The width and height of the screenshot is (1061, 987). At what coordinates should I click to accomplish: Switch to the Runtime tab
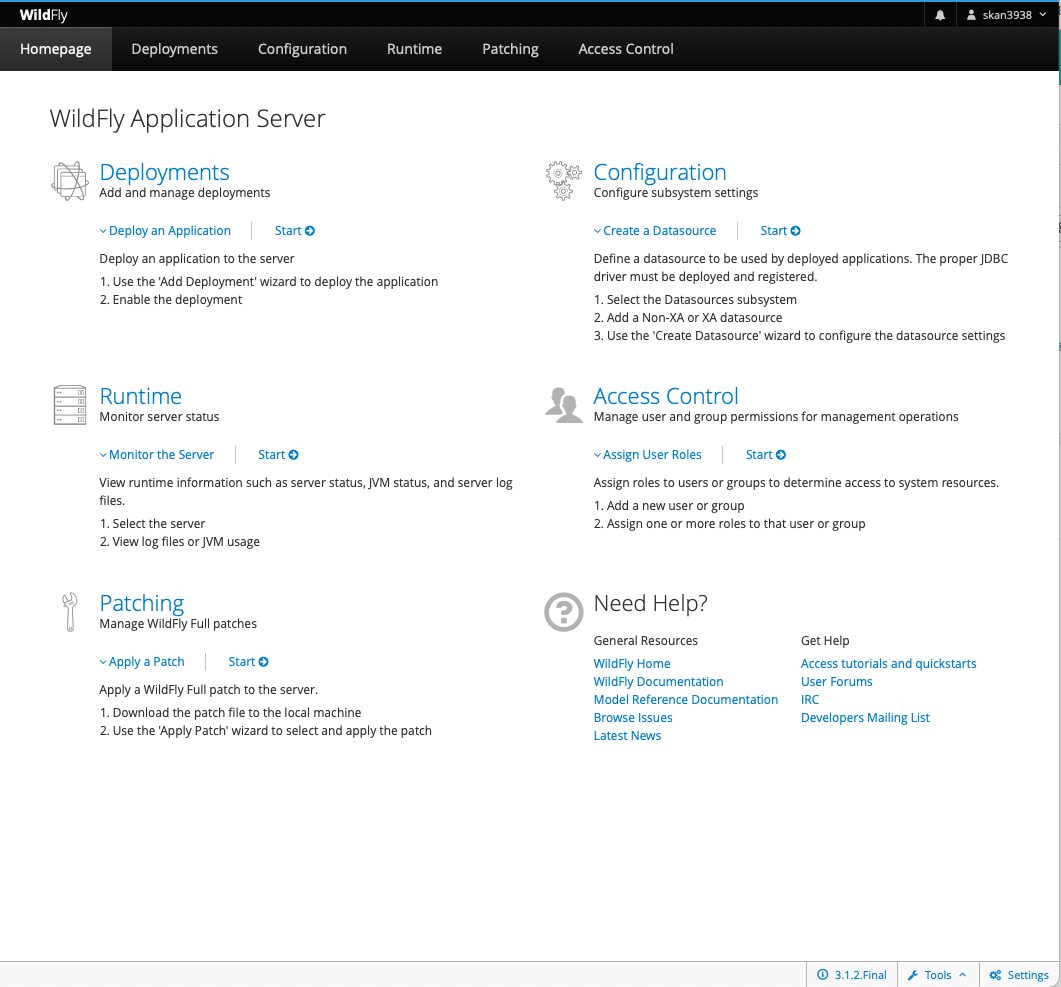pos(414,49)
